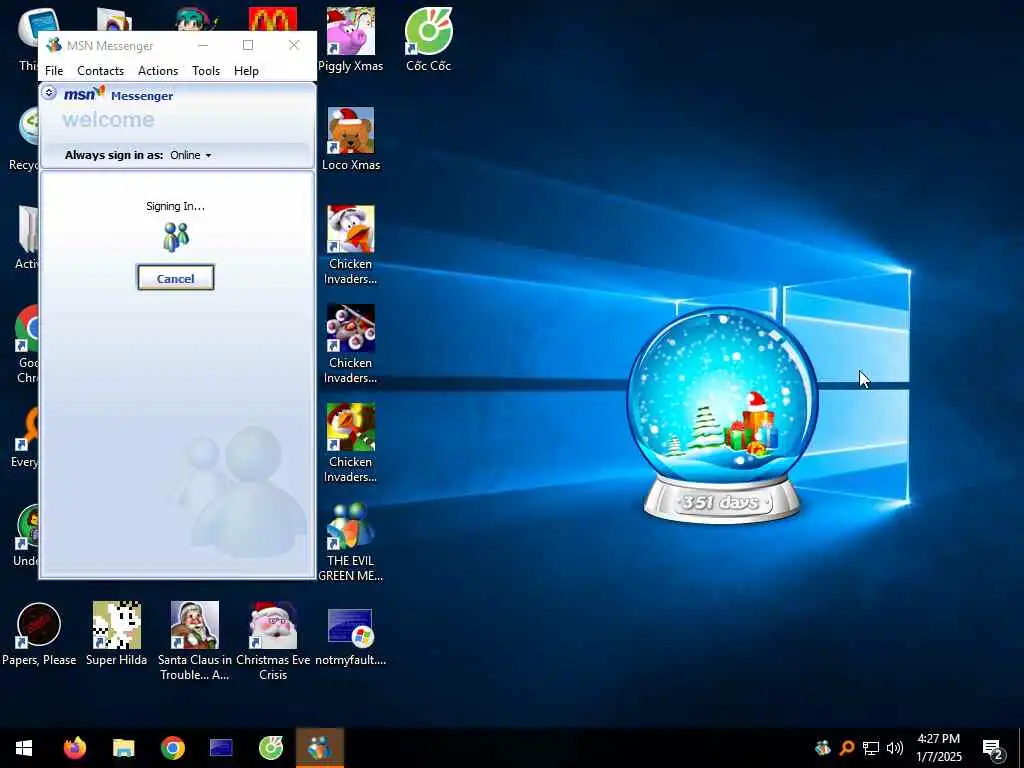The width and height of the screenshot is (1024, 768).
Task: Open the Help menu
Action: point(246,71)
